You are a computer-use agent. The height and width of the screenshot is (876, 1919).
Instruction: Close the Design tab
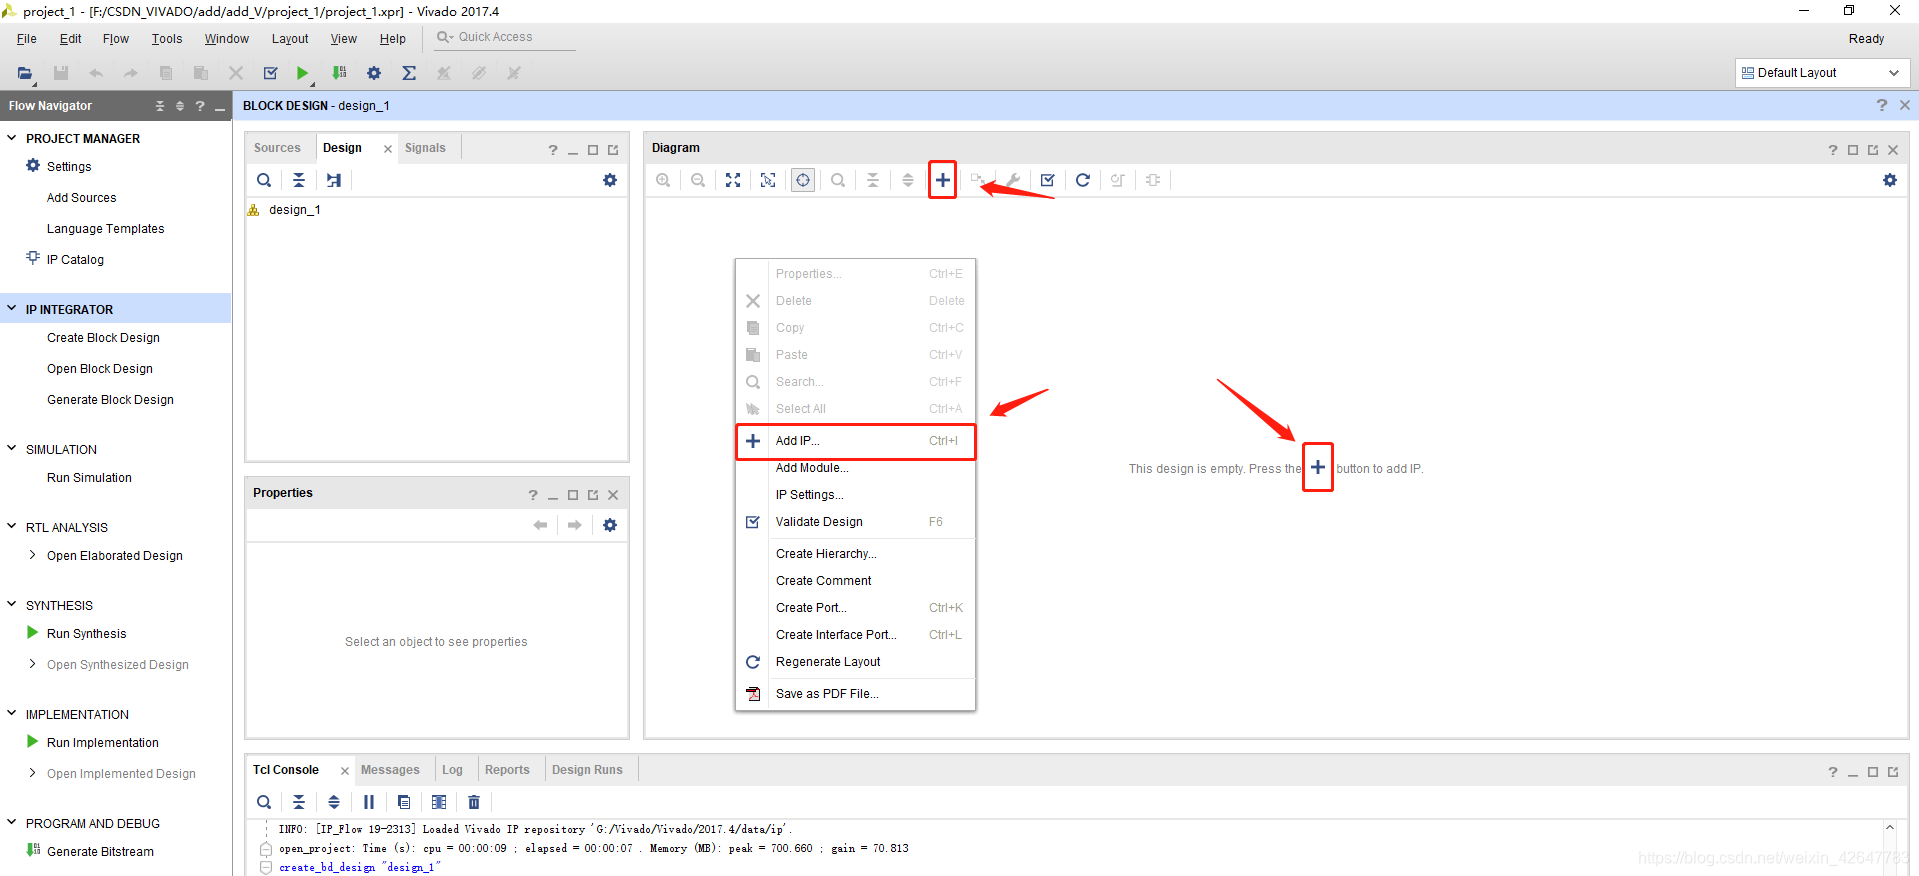[388, 149]
